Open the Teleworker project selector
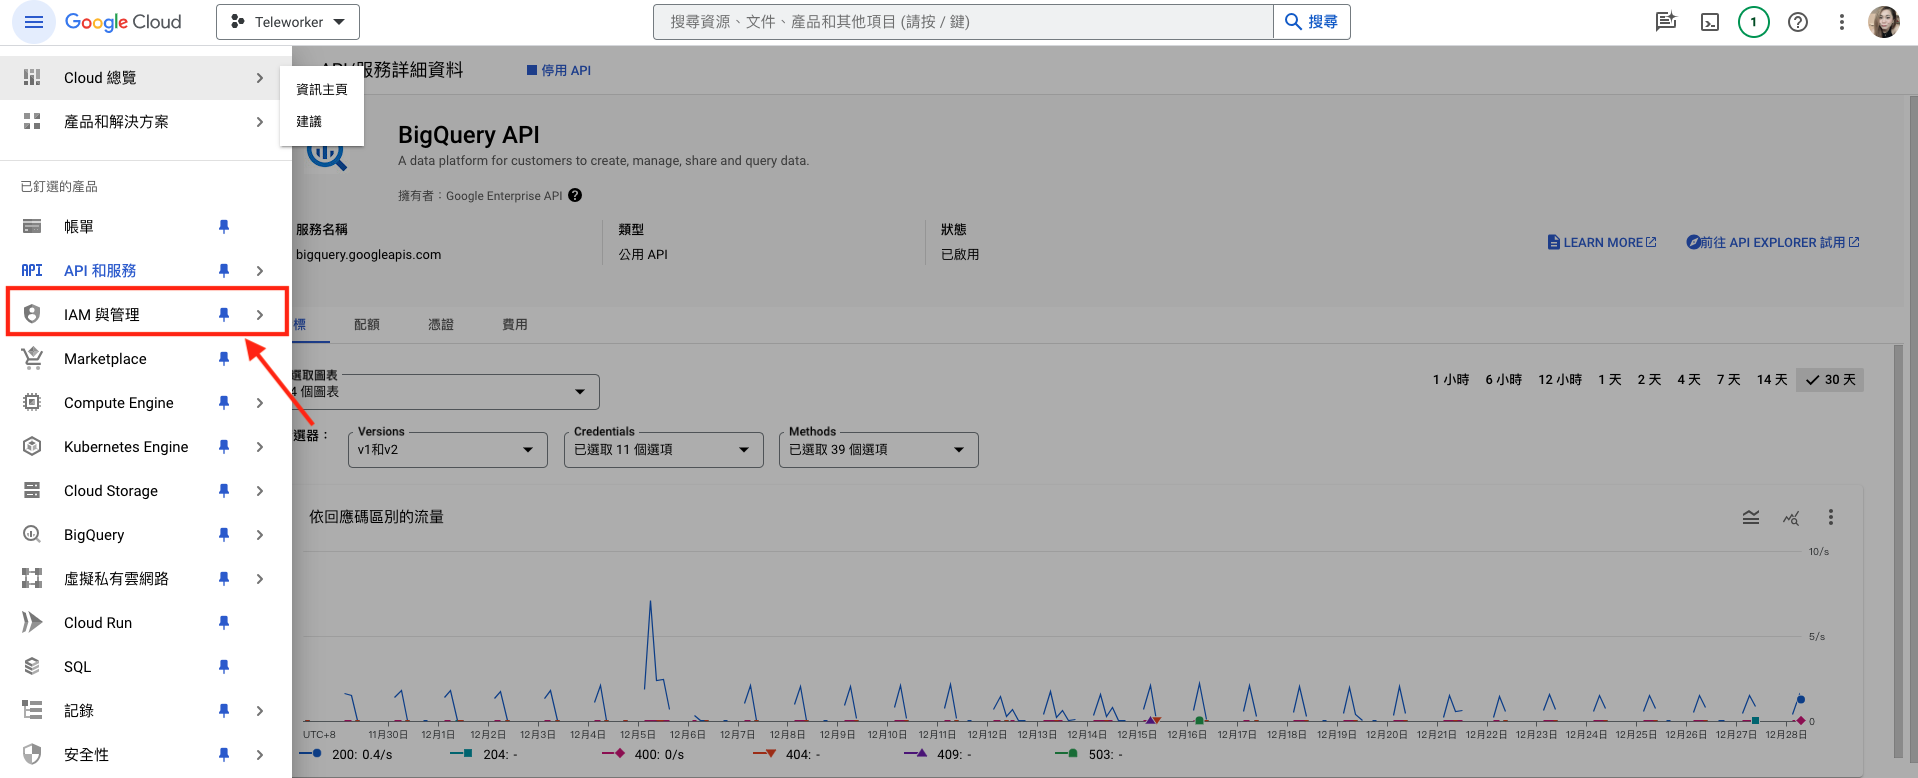Screen dimensions: 1918x778 pyautogui.click(x=287, y=22)
